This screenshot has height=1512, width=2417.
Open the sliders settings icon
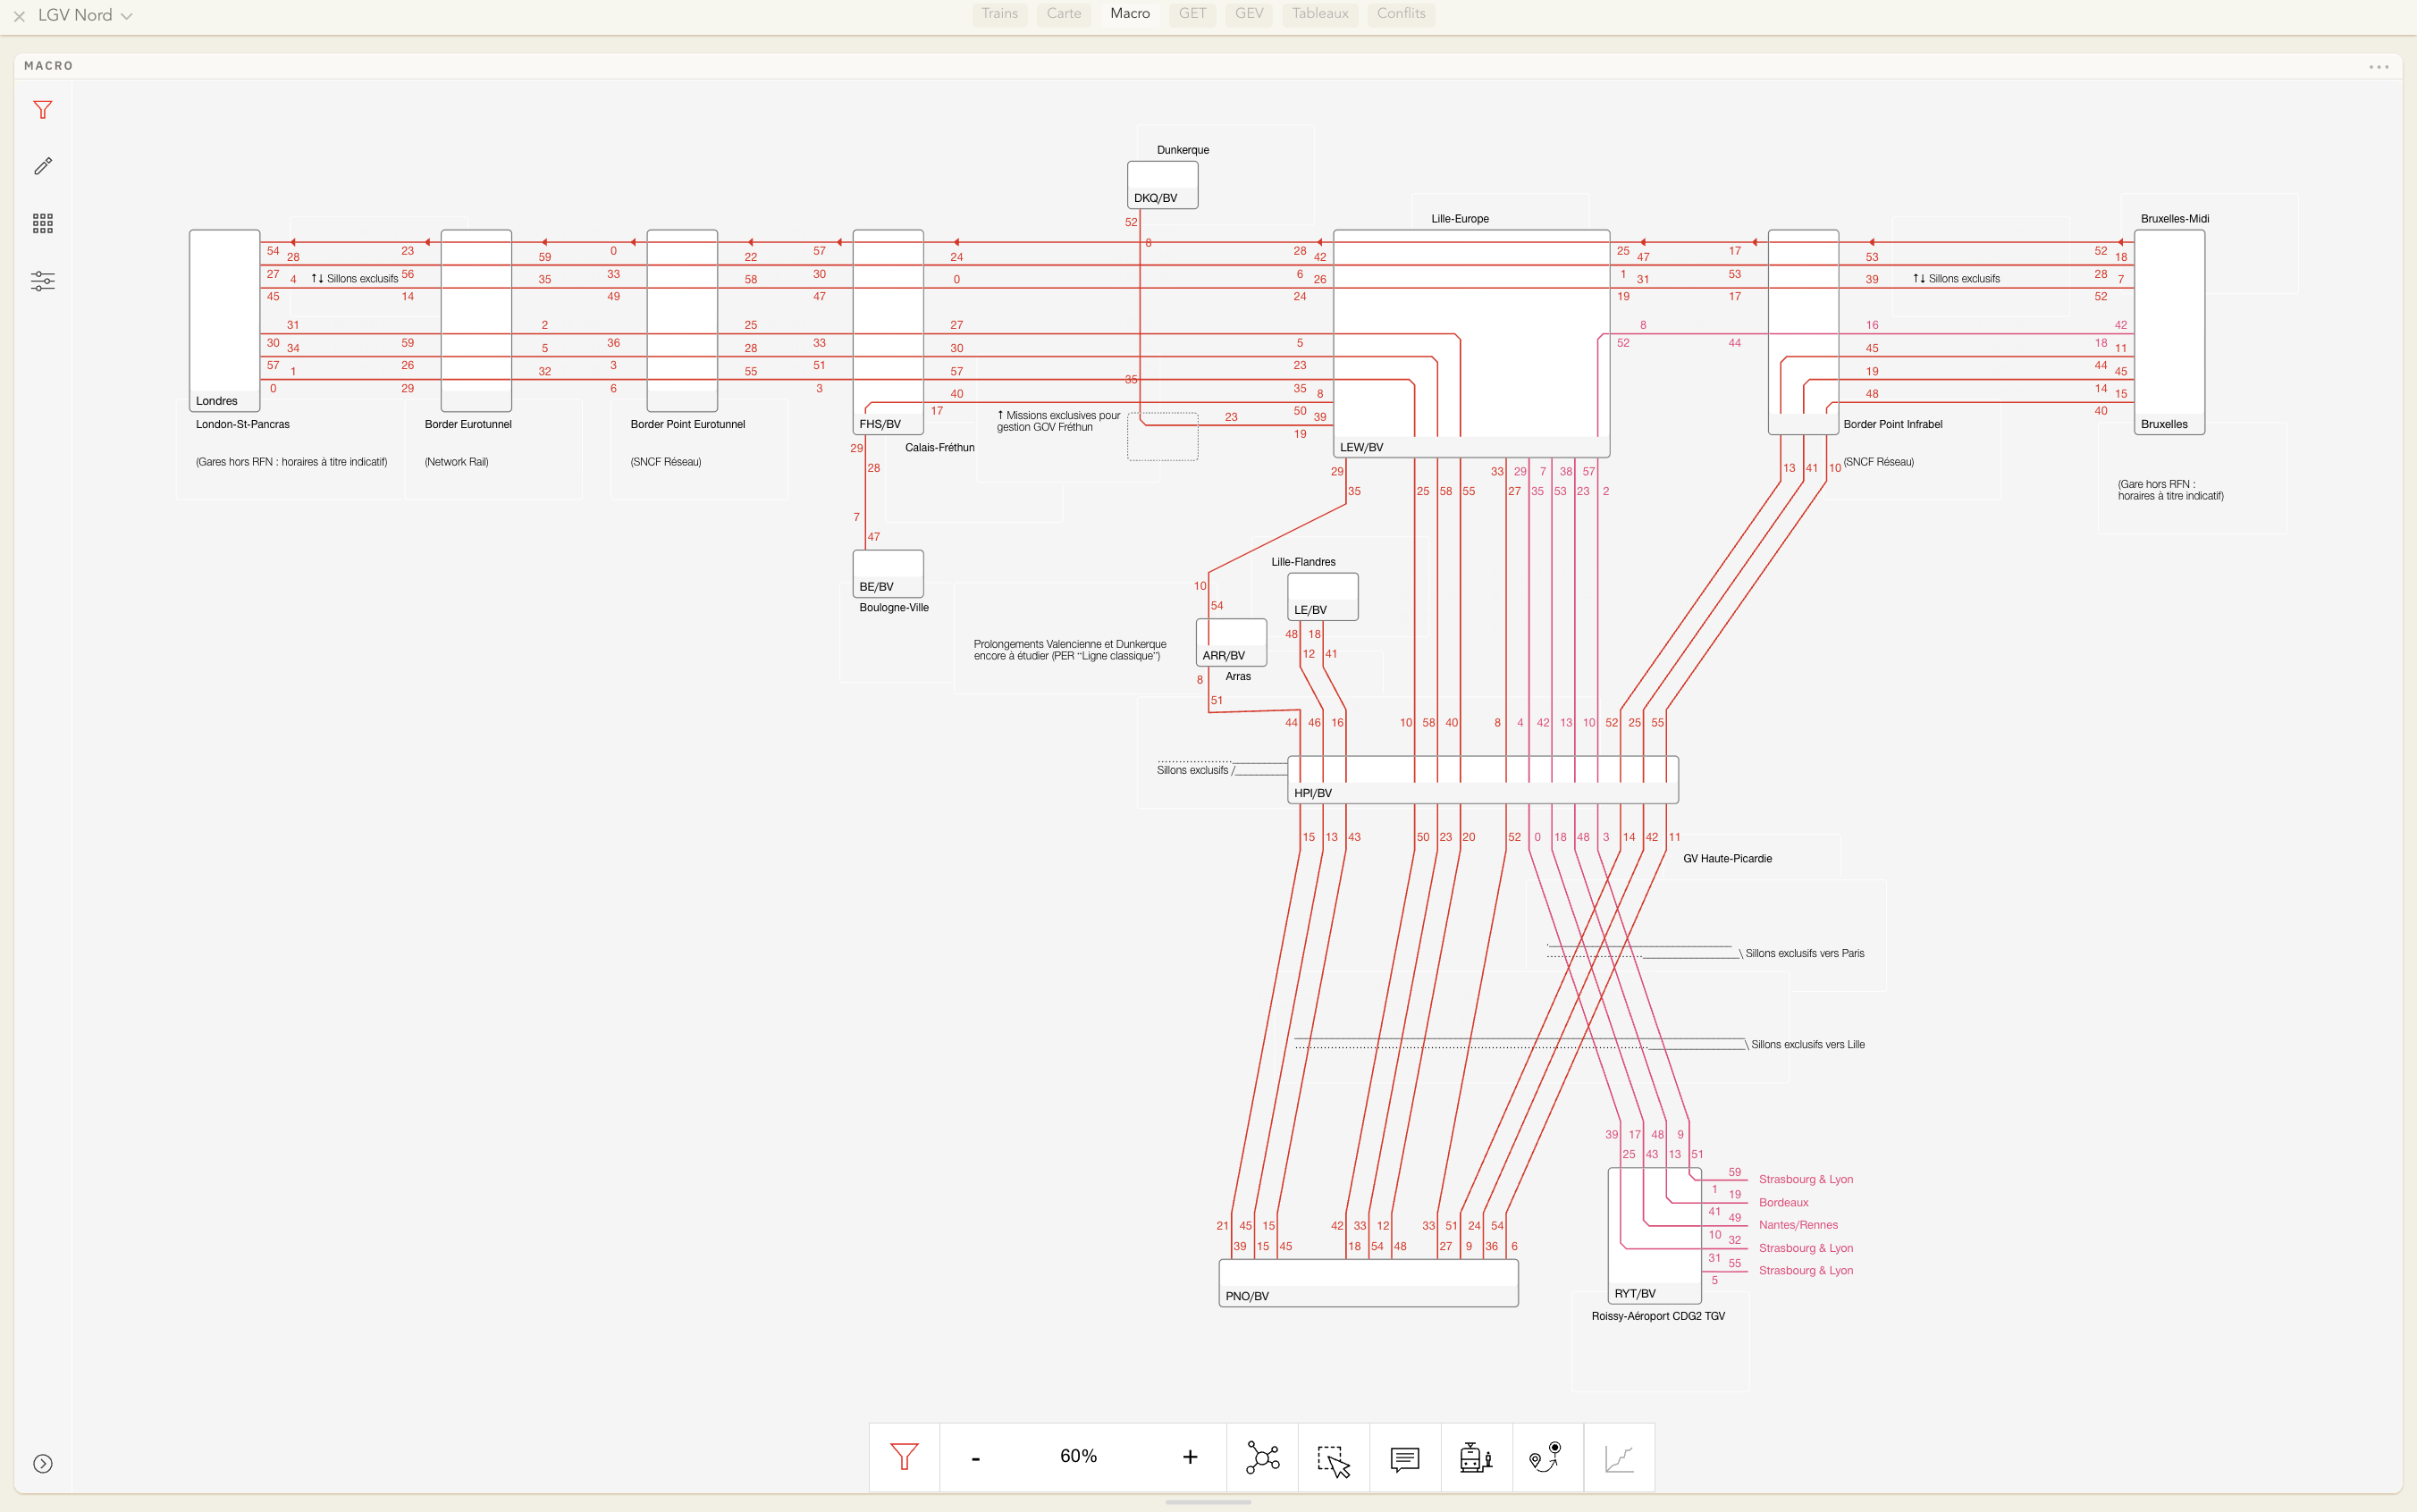(42, 281)
